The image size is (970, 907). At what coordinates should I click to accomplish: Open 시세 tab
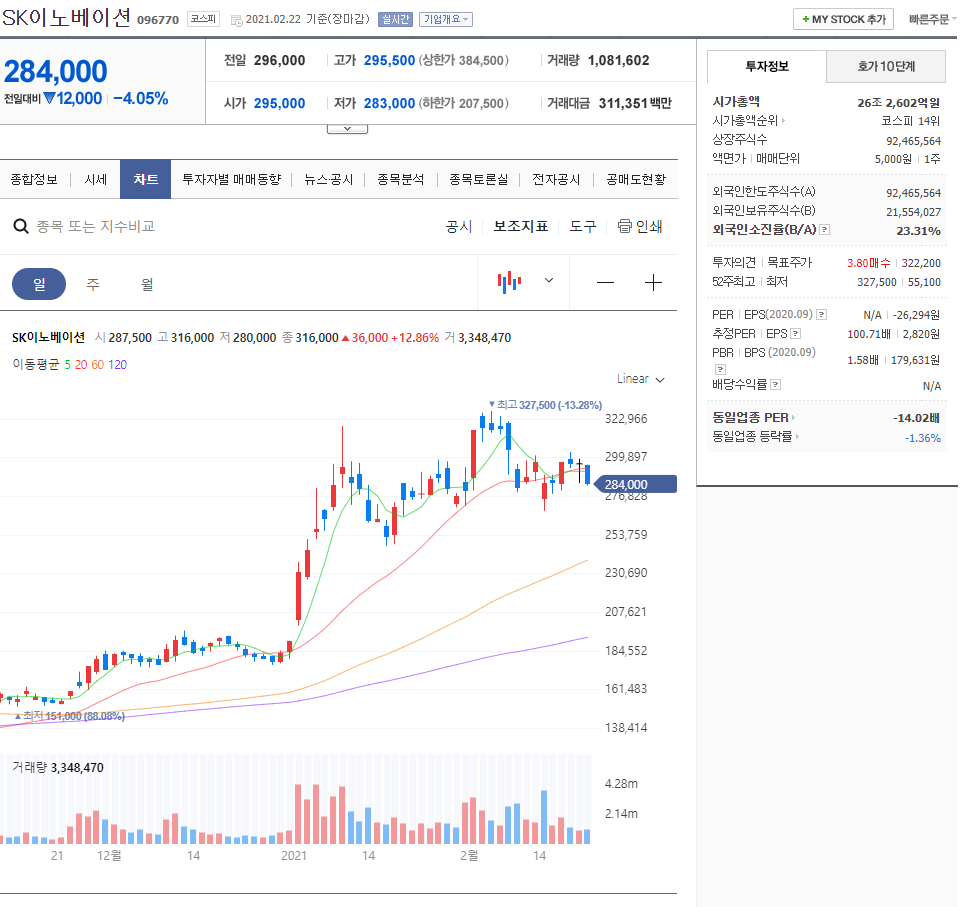[x=95, y=179]
